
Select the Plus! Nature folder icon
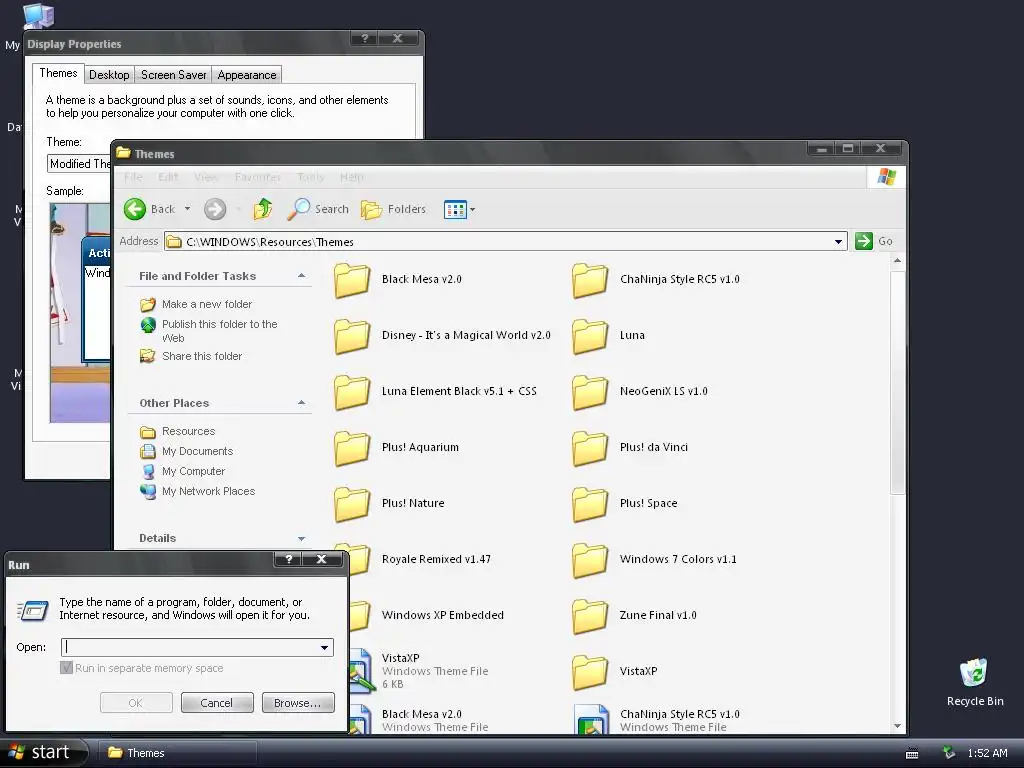pos(352,504)
